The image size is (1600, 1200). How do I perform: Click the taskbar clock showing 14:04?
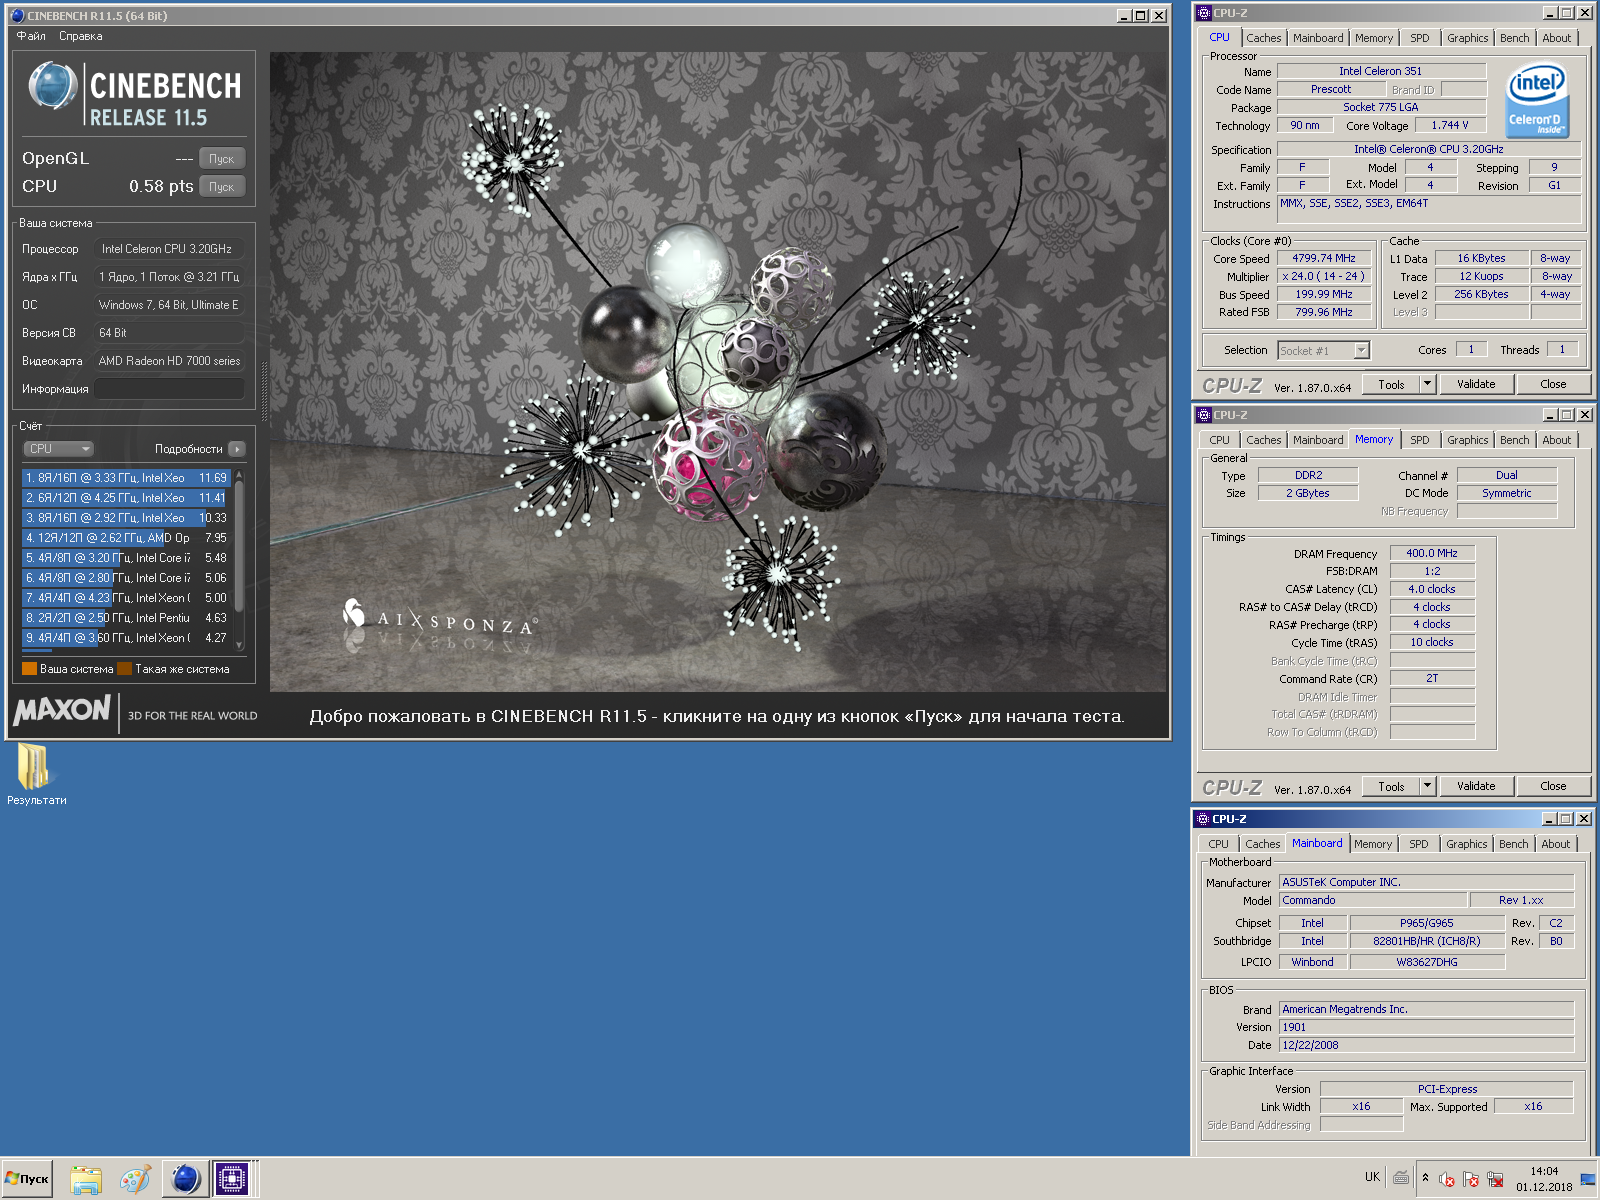1544,1179
